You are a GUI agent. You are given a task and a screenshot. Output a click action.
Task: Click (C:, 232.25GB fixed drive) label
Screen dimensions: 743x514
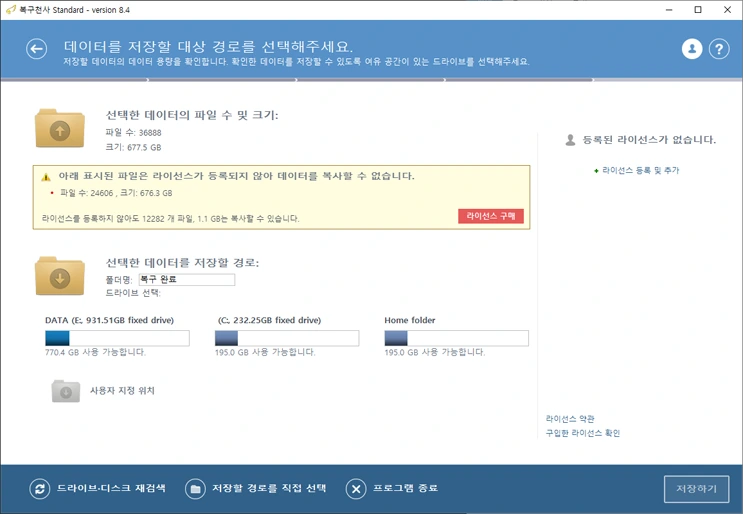[269, 320]
